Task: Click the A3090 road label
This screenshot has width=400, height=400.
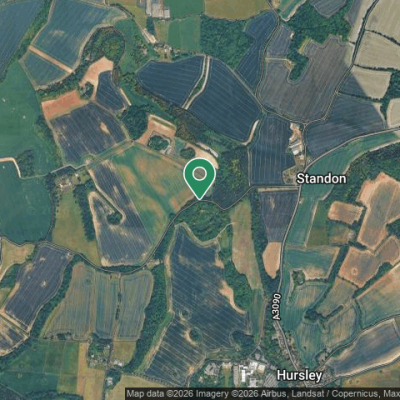Action: 277,307
